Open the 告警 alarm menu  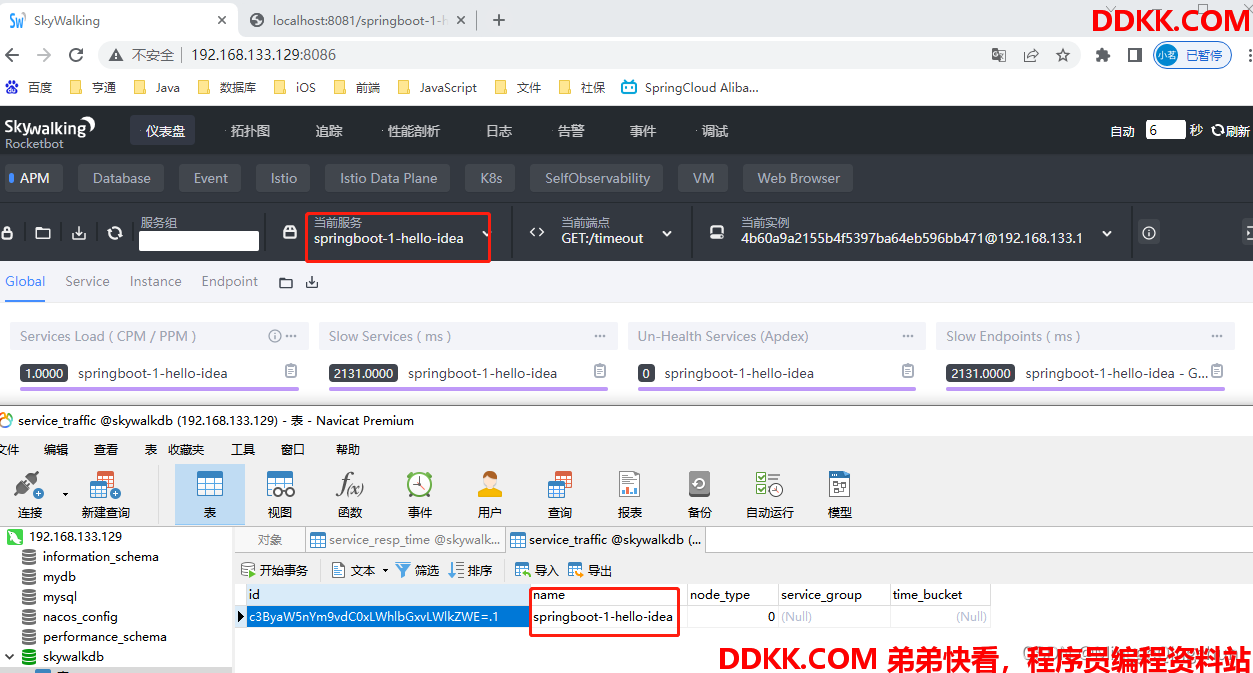[x=571, y=131]
